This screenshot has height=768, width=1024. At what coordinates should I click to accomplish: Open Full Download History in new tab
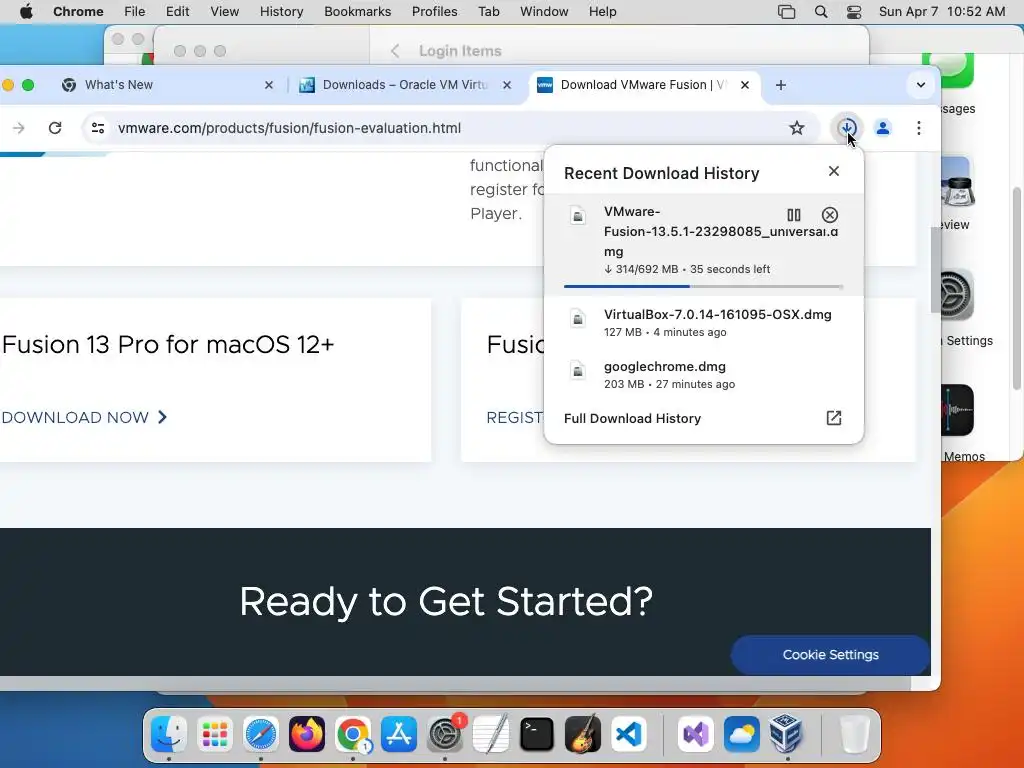833,418
